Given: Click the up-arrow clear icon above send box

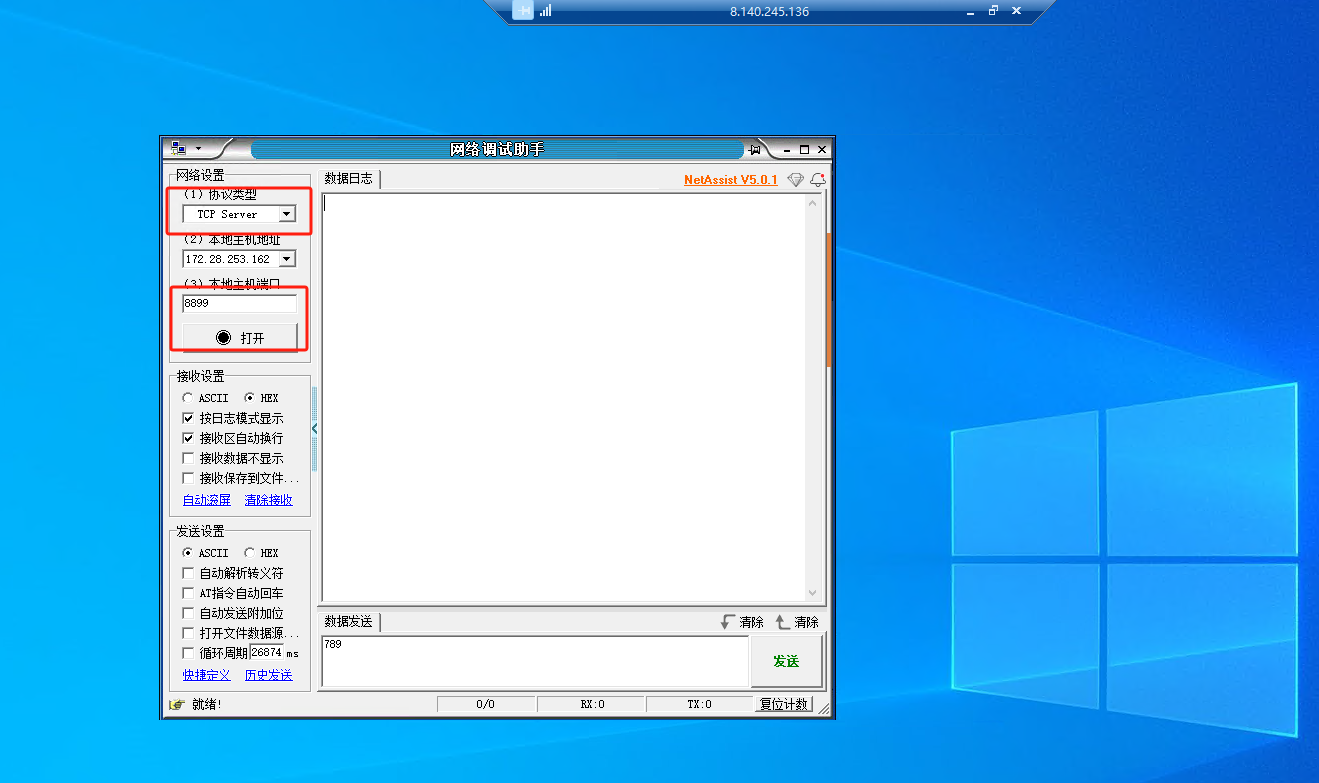Looking at the screenshot, I should coord(783,622).
